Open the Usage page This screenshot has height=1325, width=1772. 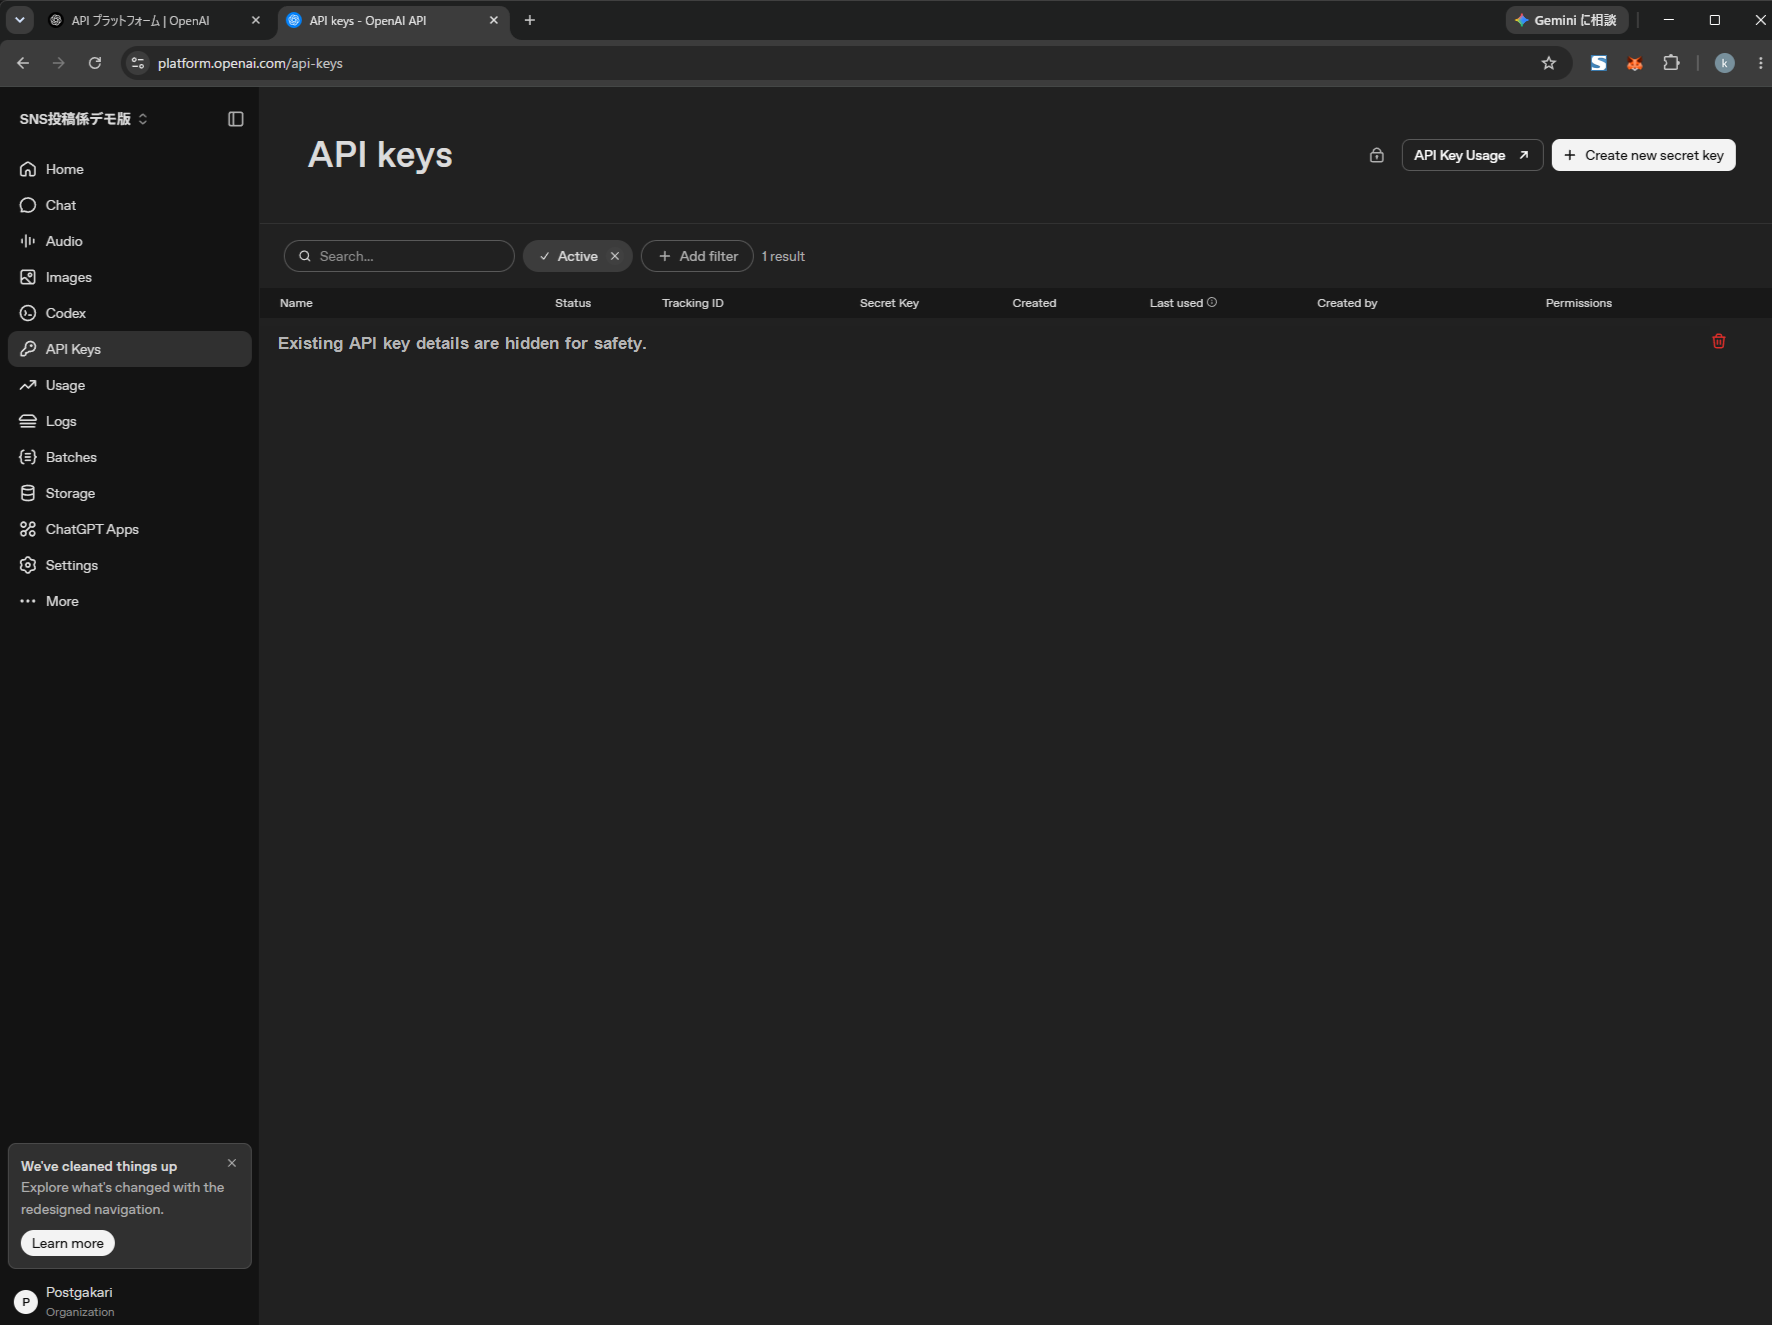(x=129, y=385)
